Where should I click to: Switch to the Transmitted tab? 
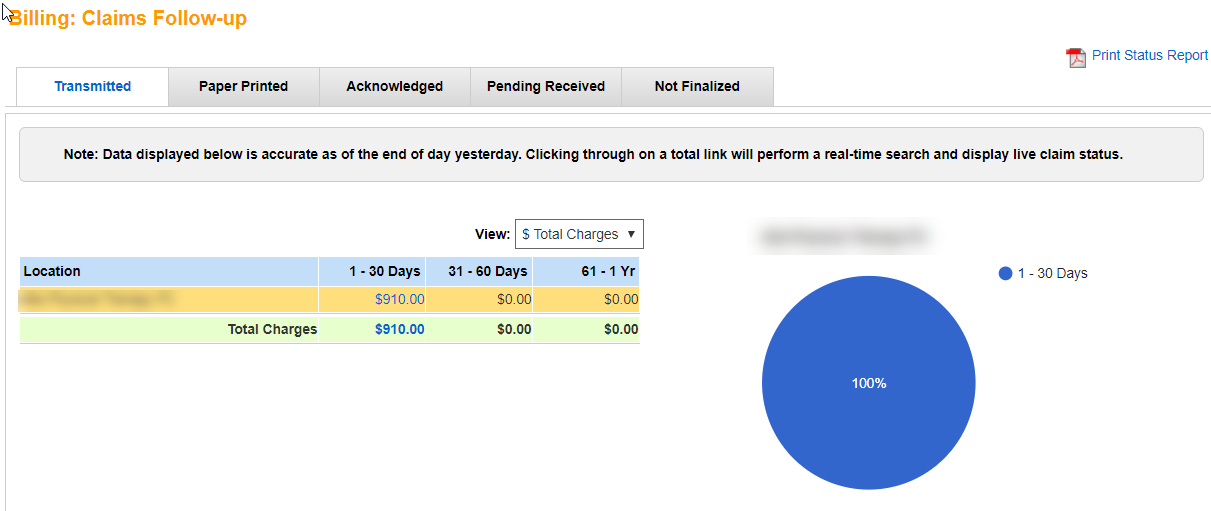[93, 87]
